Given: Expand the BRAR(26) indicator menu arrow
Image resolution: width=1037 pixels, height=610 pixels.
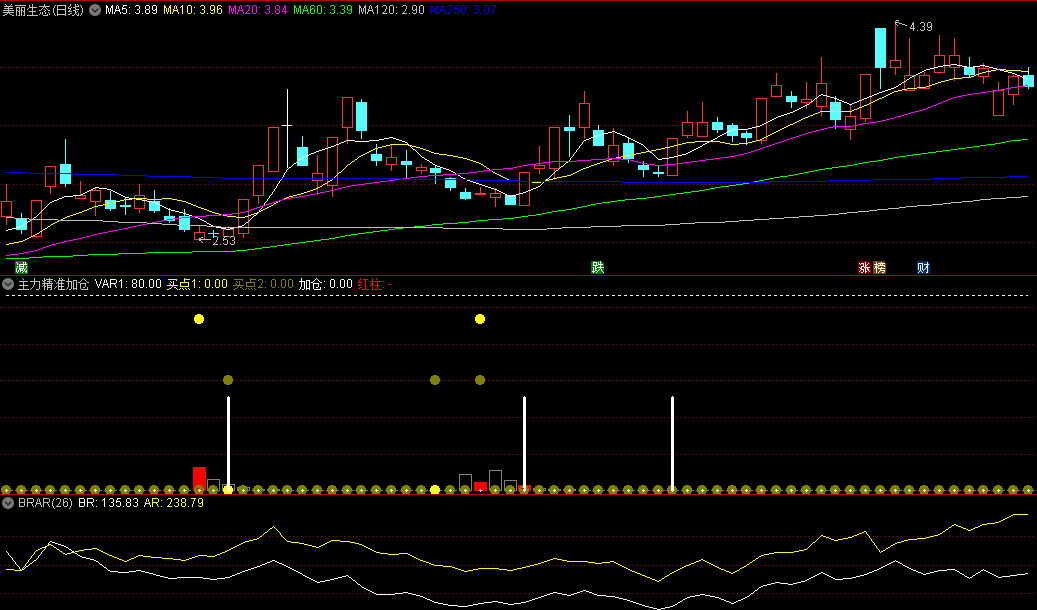Looking at the screenshot, I should [x=8, y=503].
